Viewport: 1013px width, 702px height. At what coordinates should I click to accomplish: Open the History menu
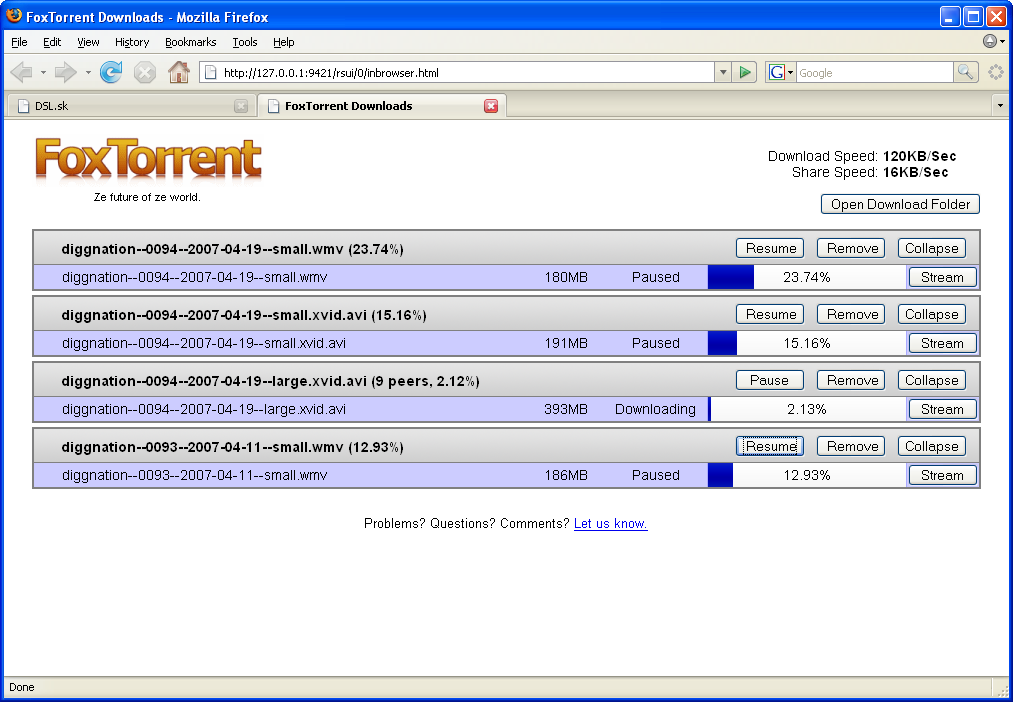[x=132, y=42]
